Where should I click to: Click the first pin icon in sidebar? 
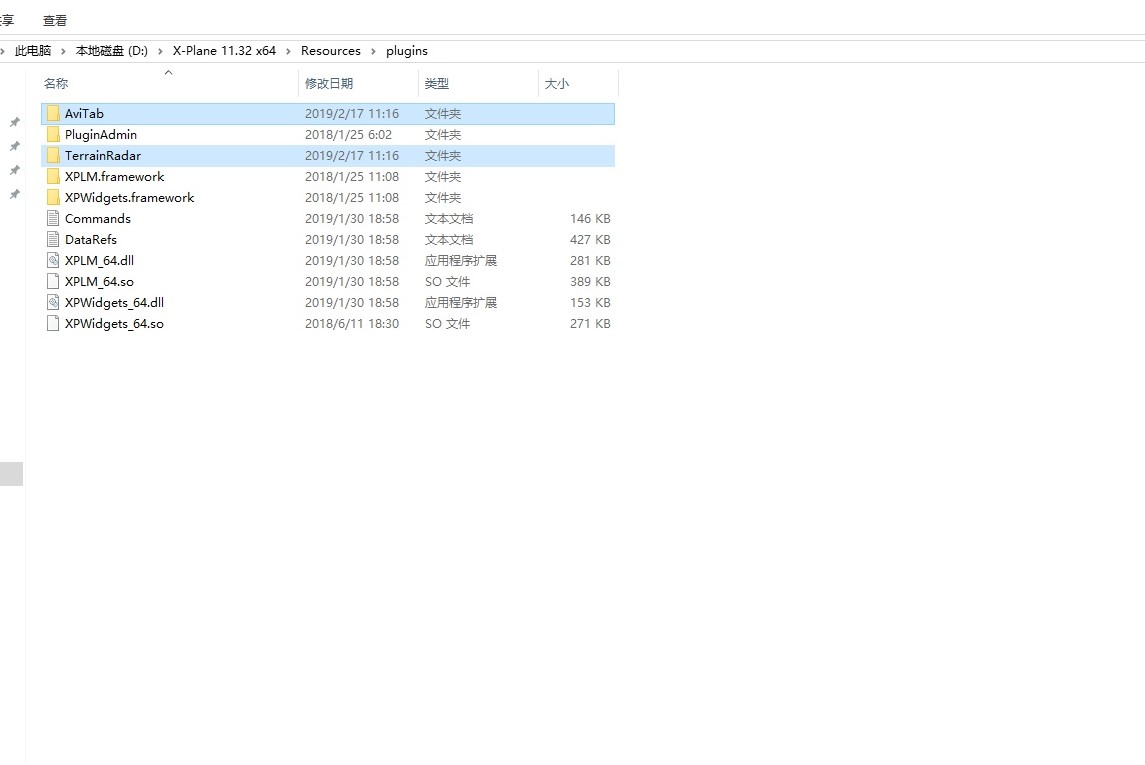tap(14, 122)
